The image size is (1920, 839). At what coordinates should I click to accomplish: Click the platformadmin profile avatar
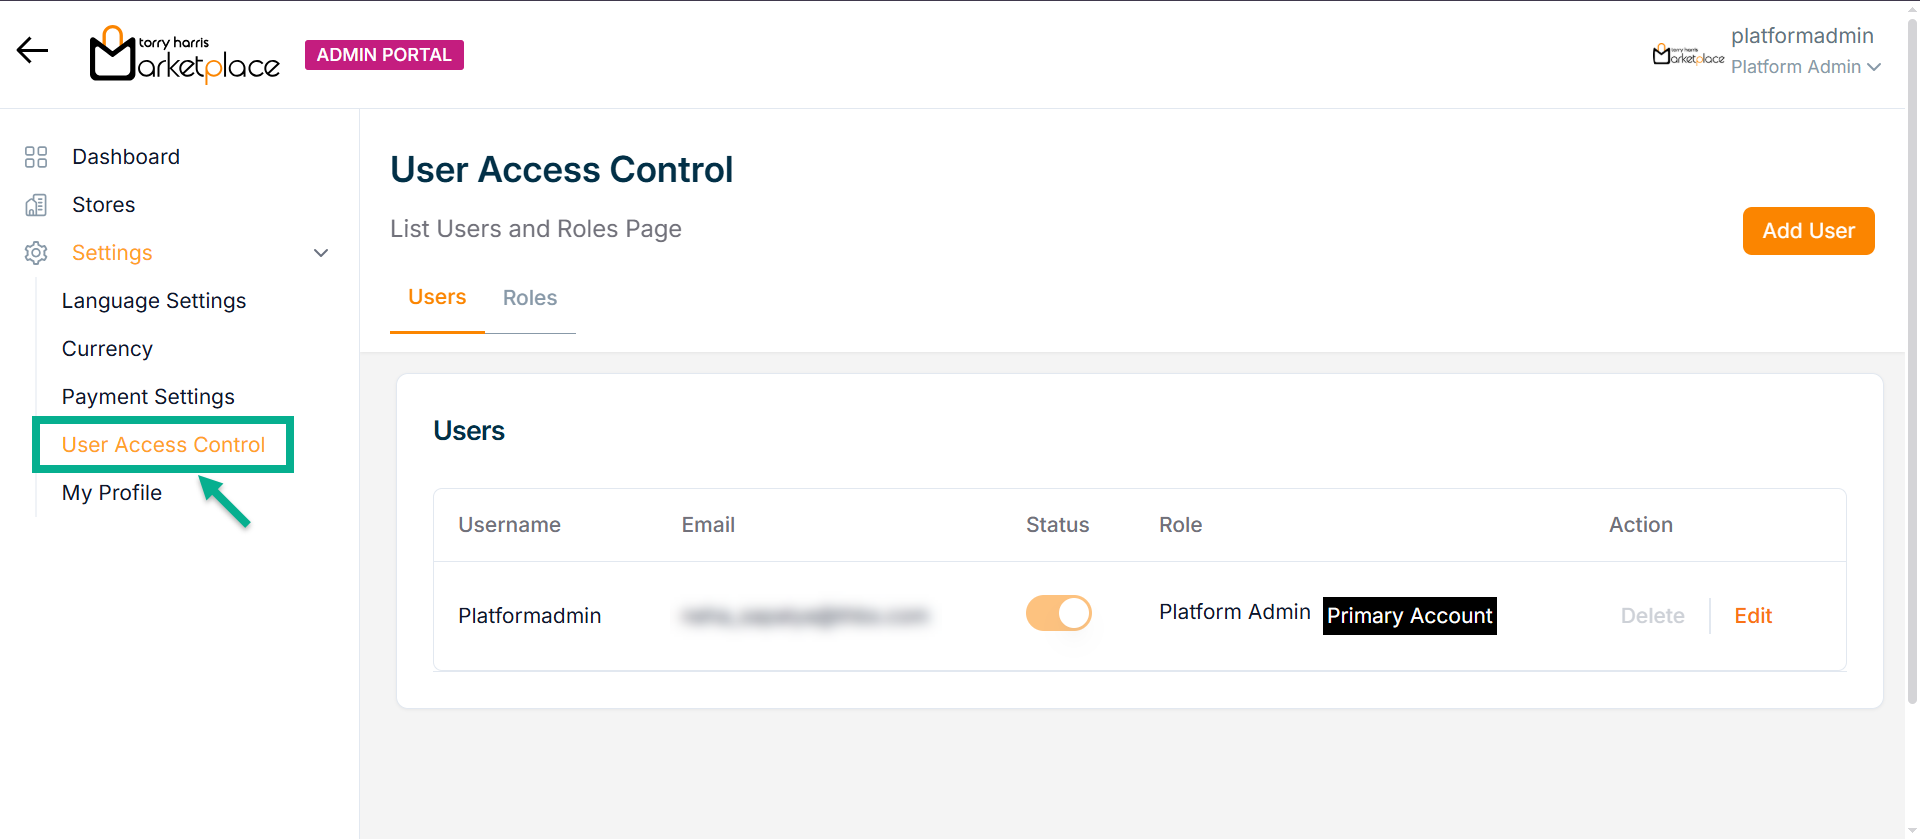pos(1687,55)
